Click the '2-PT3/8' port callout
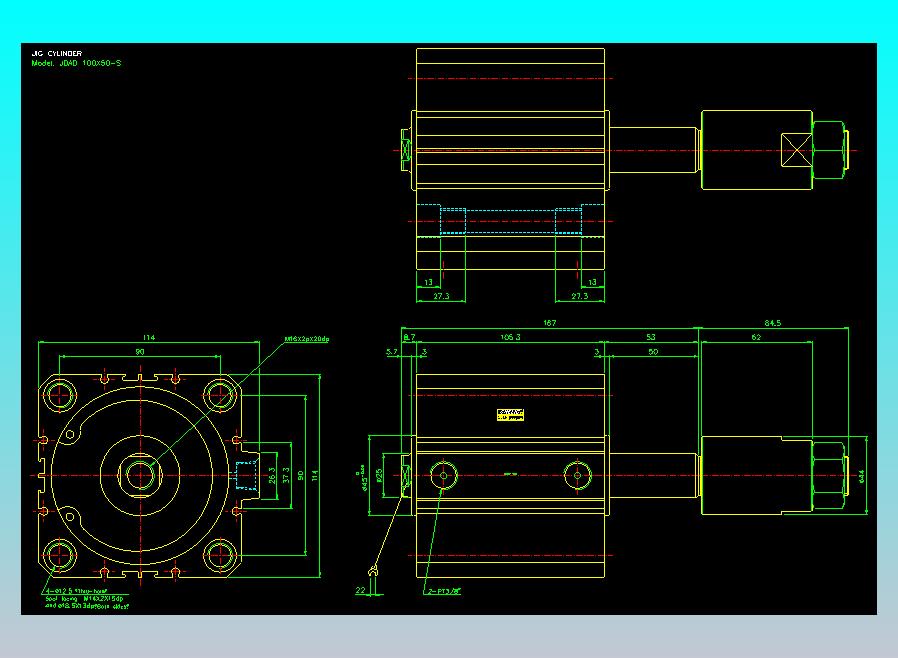 (x=444, y=591)
